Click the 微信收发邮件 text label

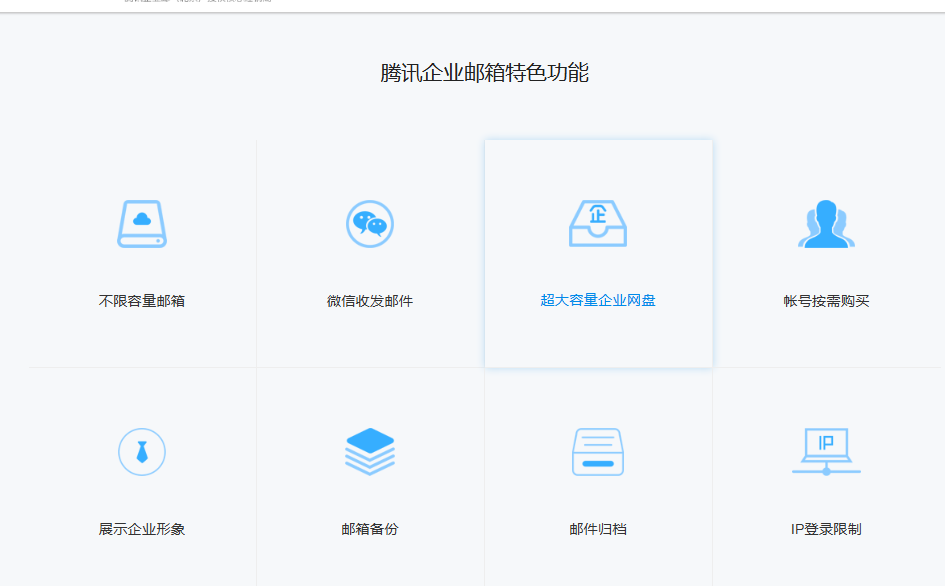pos(370,298)
